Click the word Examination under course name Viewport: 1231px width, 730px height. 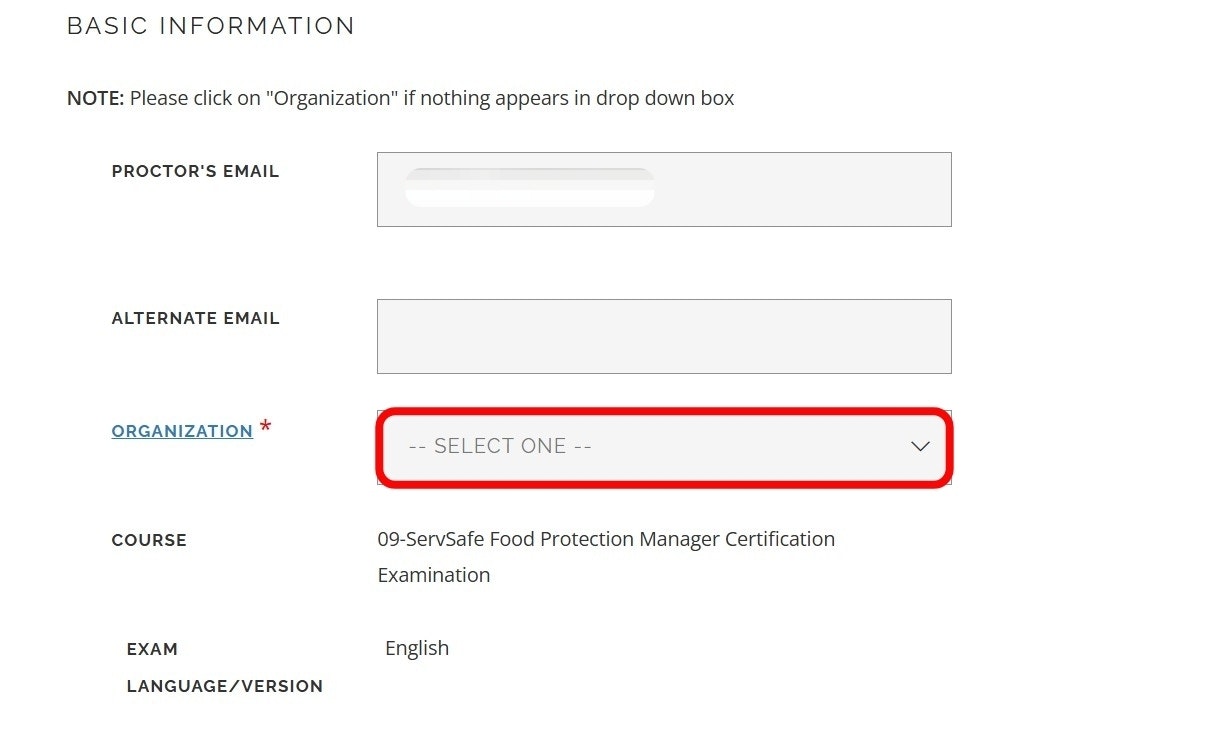pos(434,575)
